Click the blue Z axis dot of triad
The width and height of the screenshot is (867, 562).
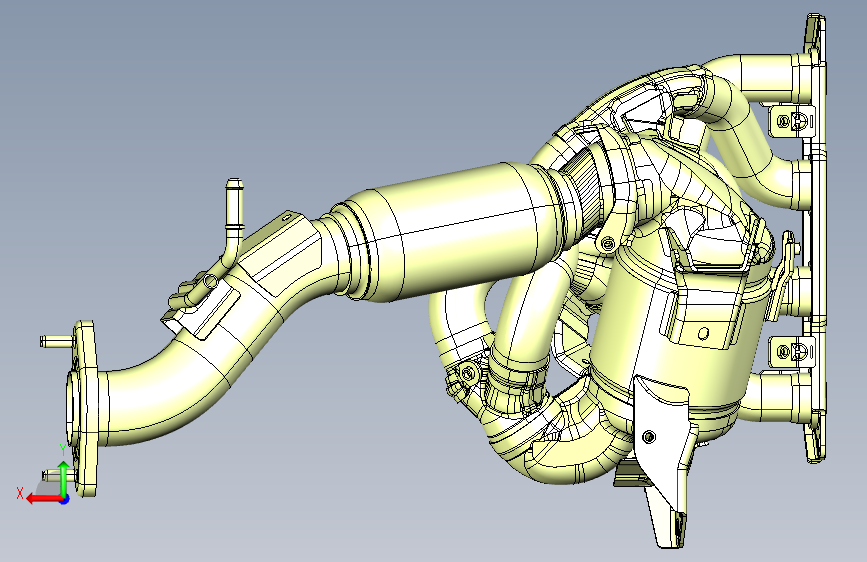pos(65,500)
